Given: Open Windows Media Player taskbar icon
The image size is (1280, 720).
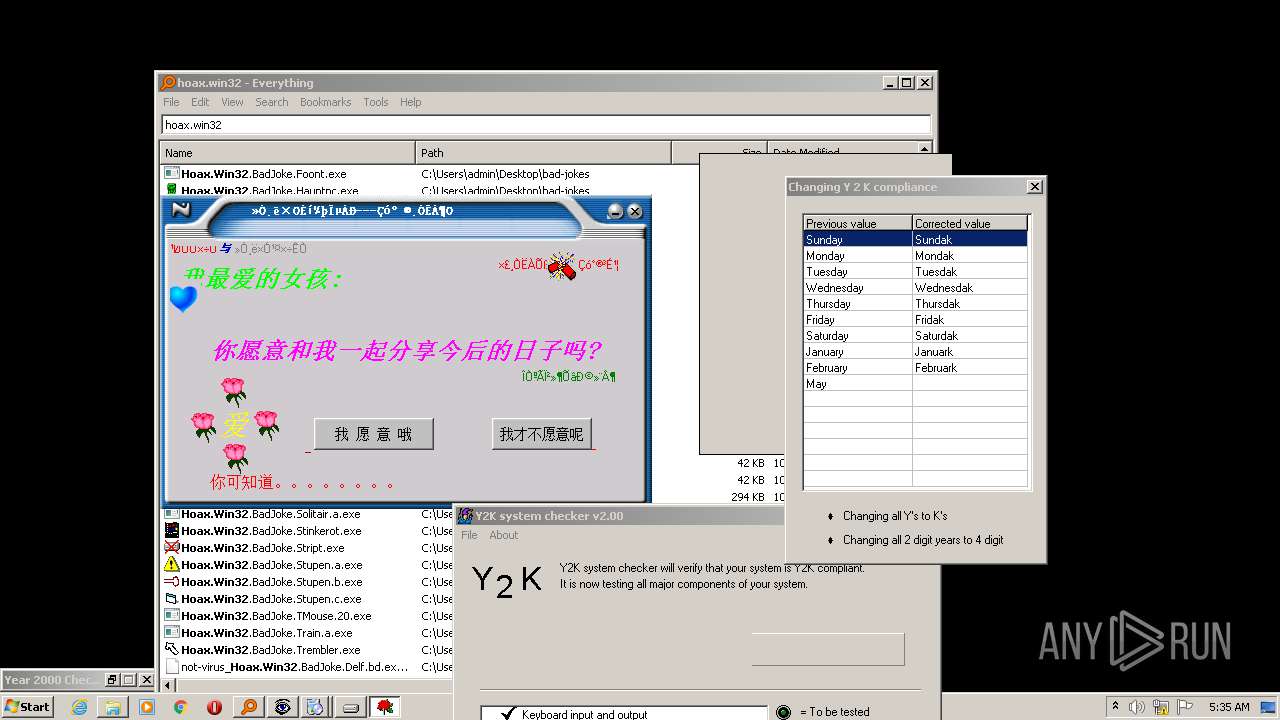Looking at the screenshot, I should pyautogui.click(x=147, y=707).
